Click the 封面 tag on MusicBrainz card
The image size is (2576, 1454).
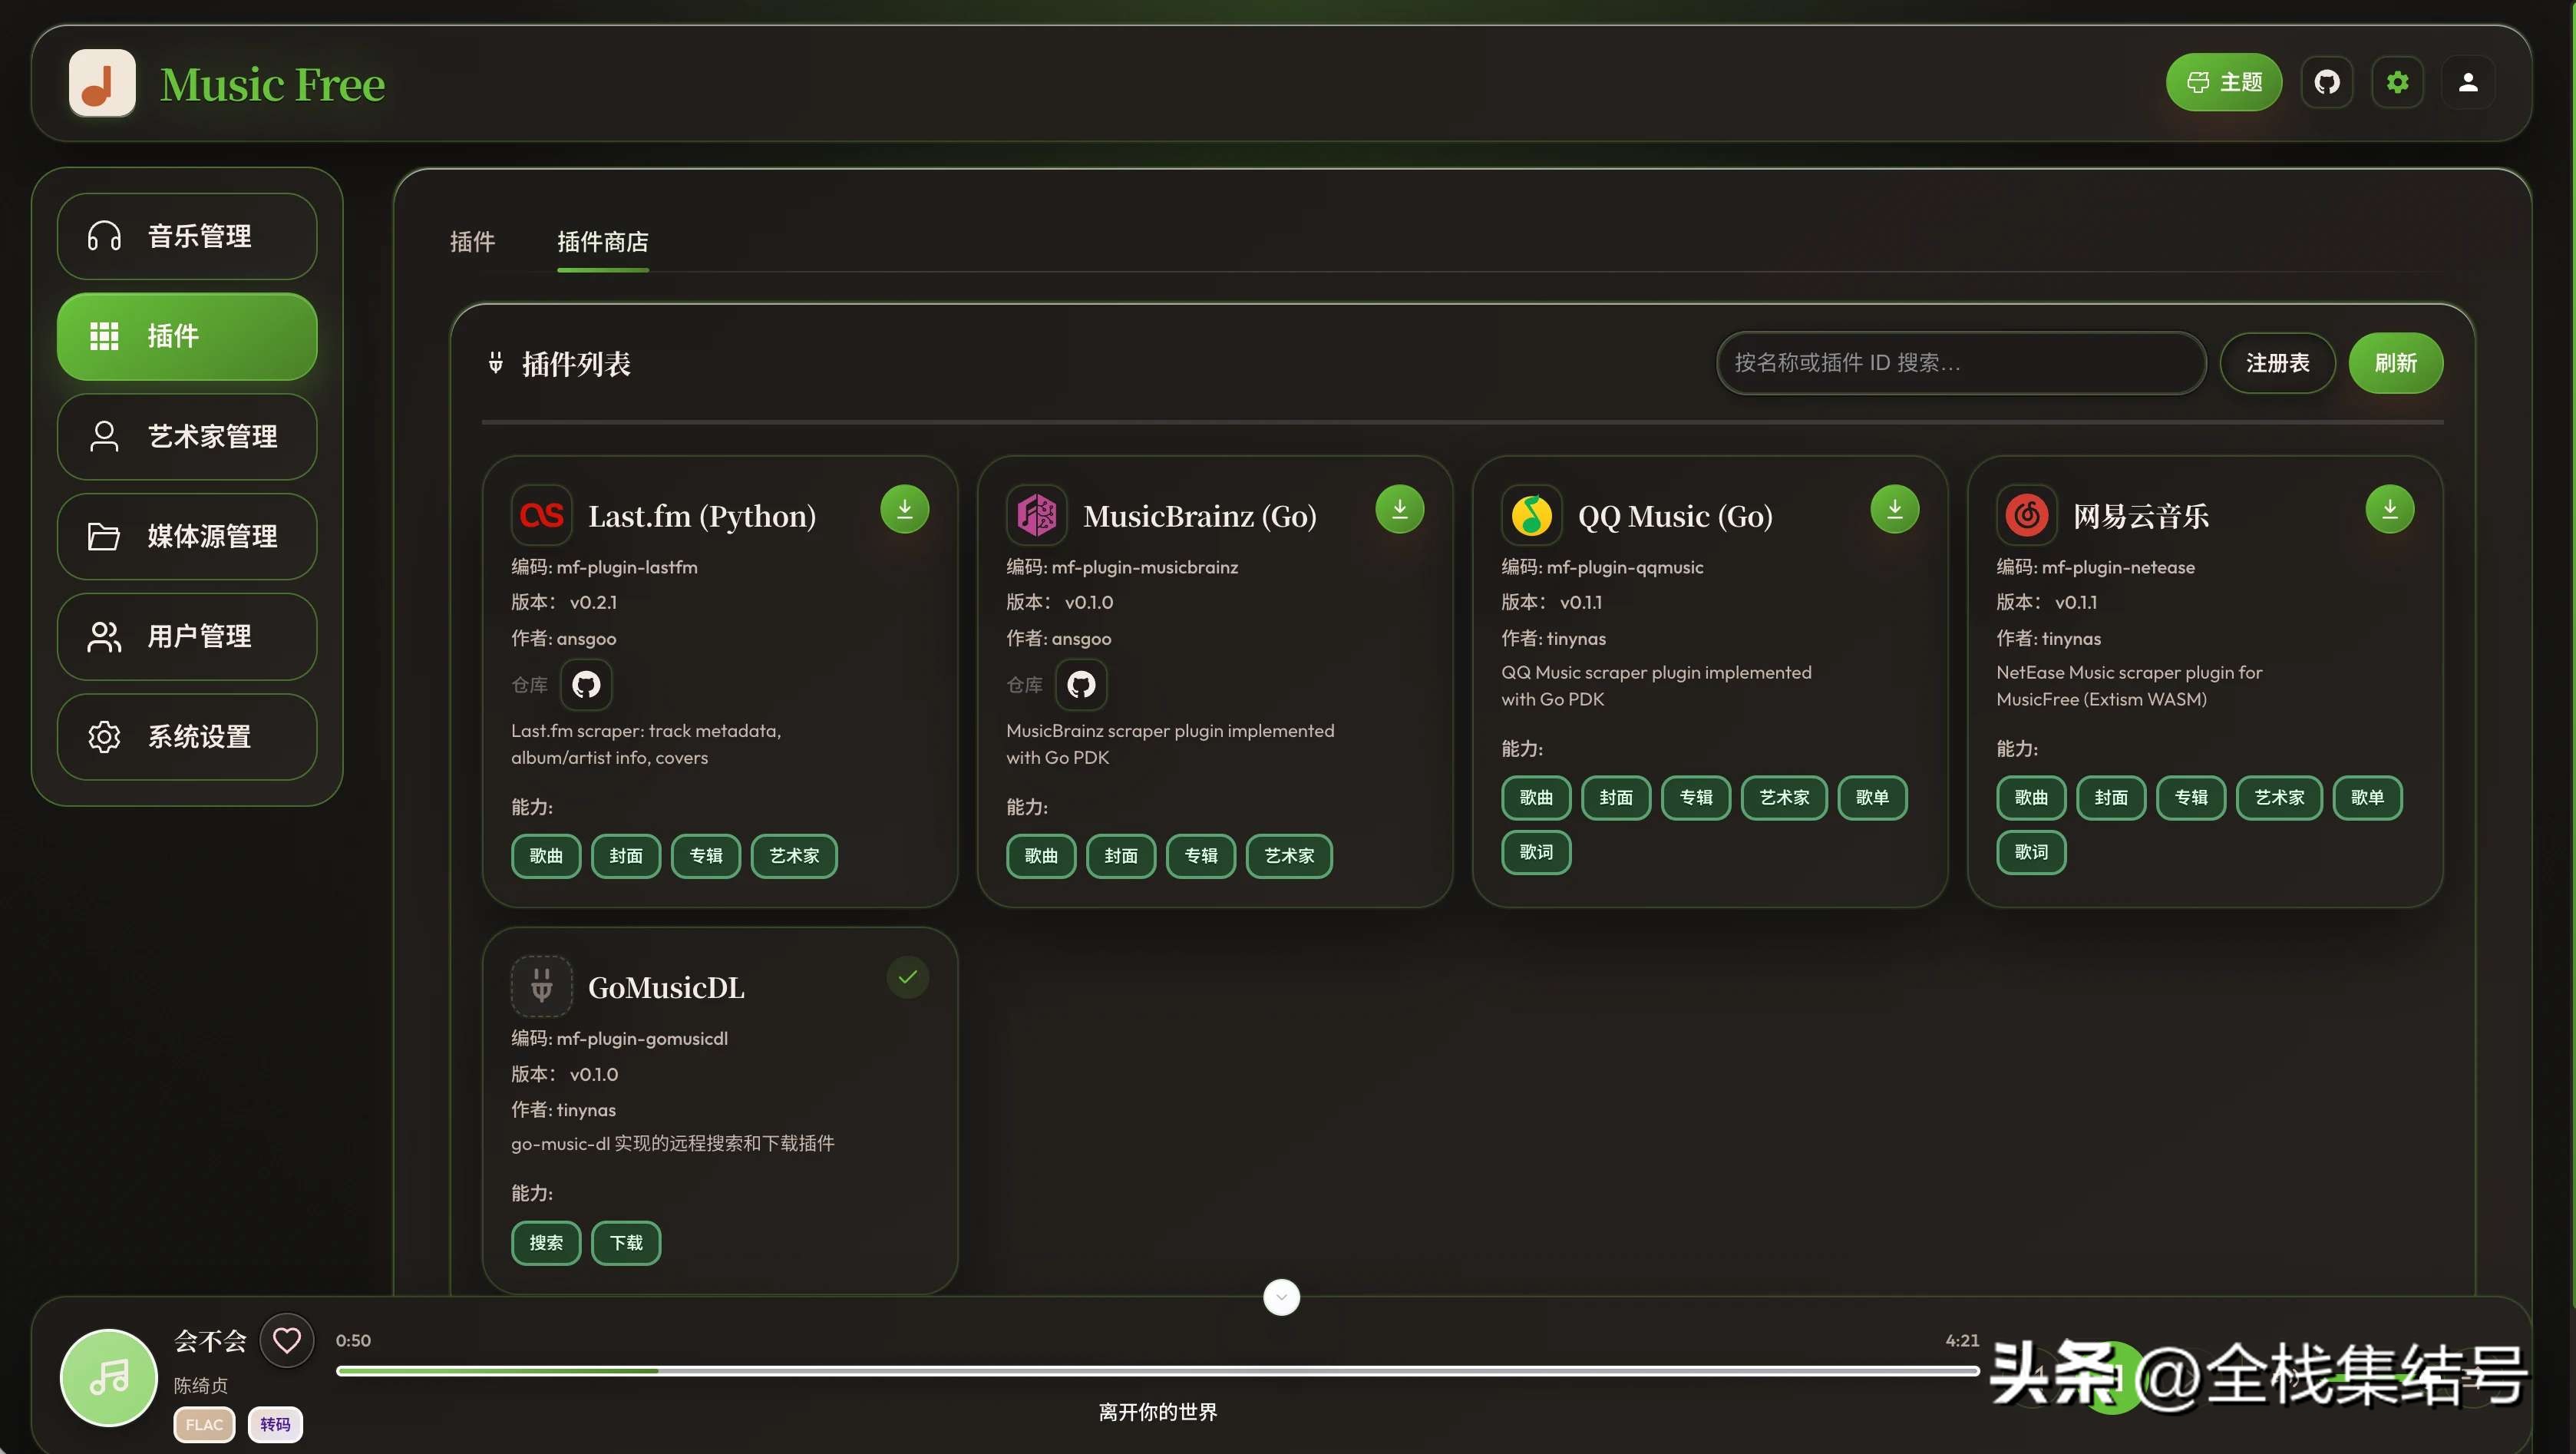pyautogui.click(x=1121, y=856)
